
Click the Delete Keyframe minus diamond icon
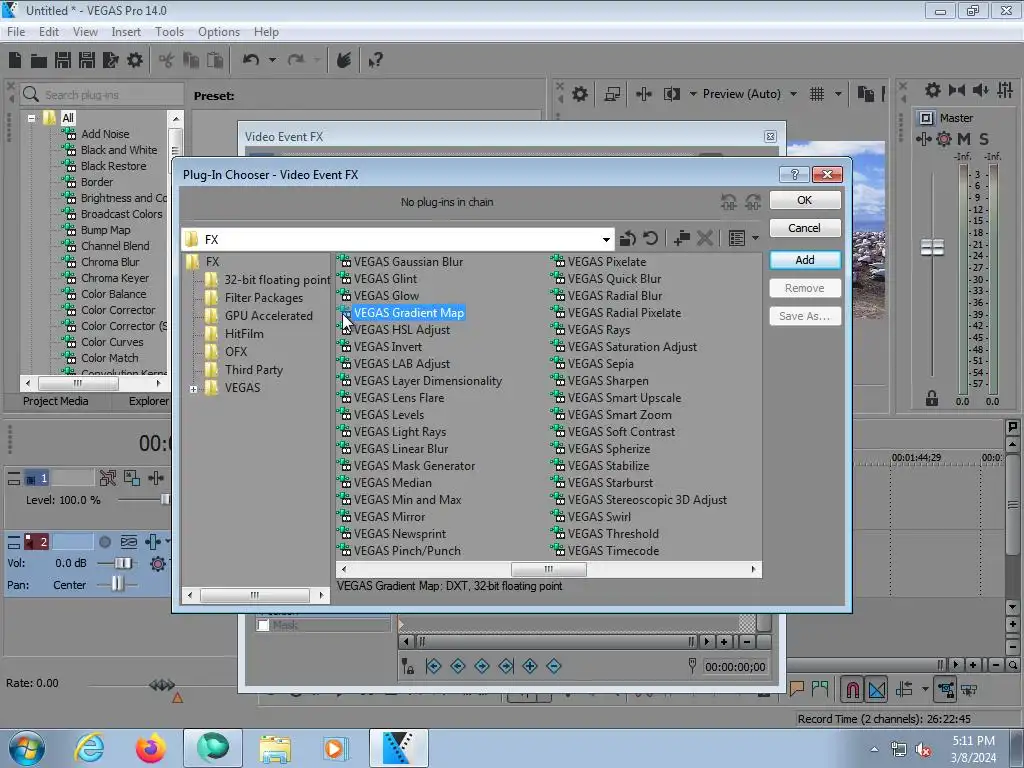click(x=554, y=666)
